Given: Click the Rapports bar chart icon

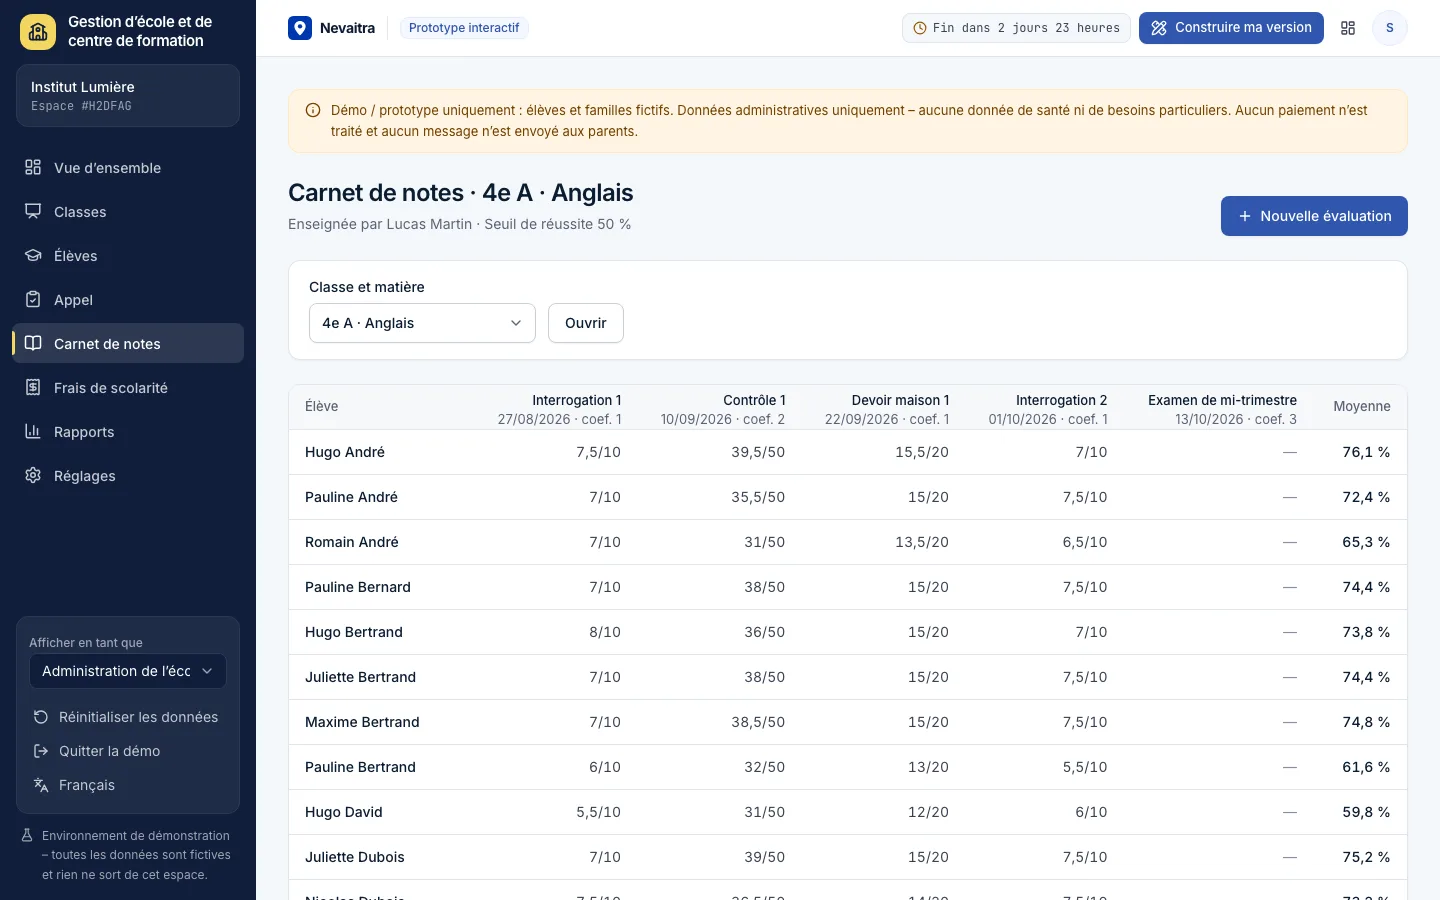Looking at the screenshot, I should point(33,431).
